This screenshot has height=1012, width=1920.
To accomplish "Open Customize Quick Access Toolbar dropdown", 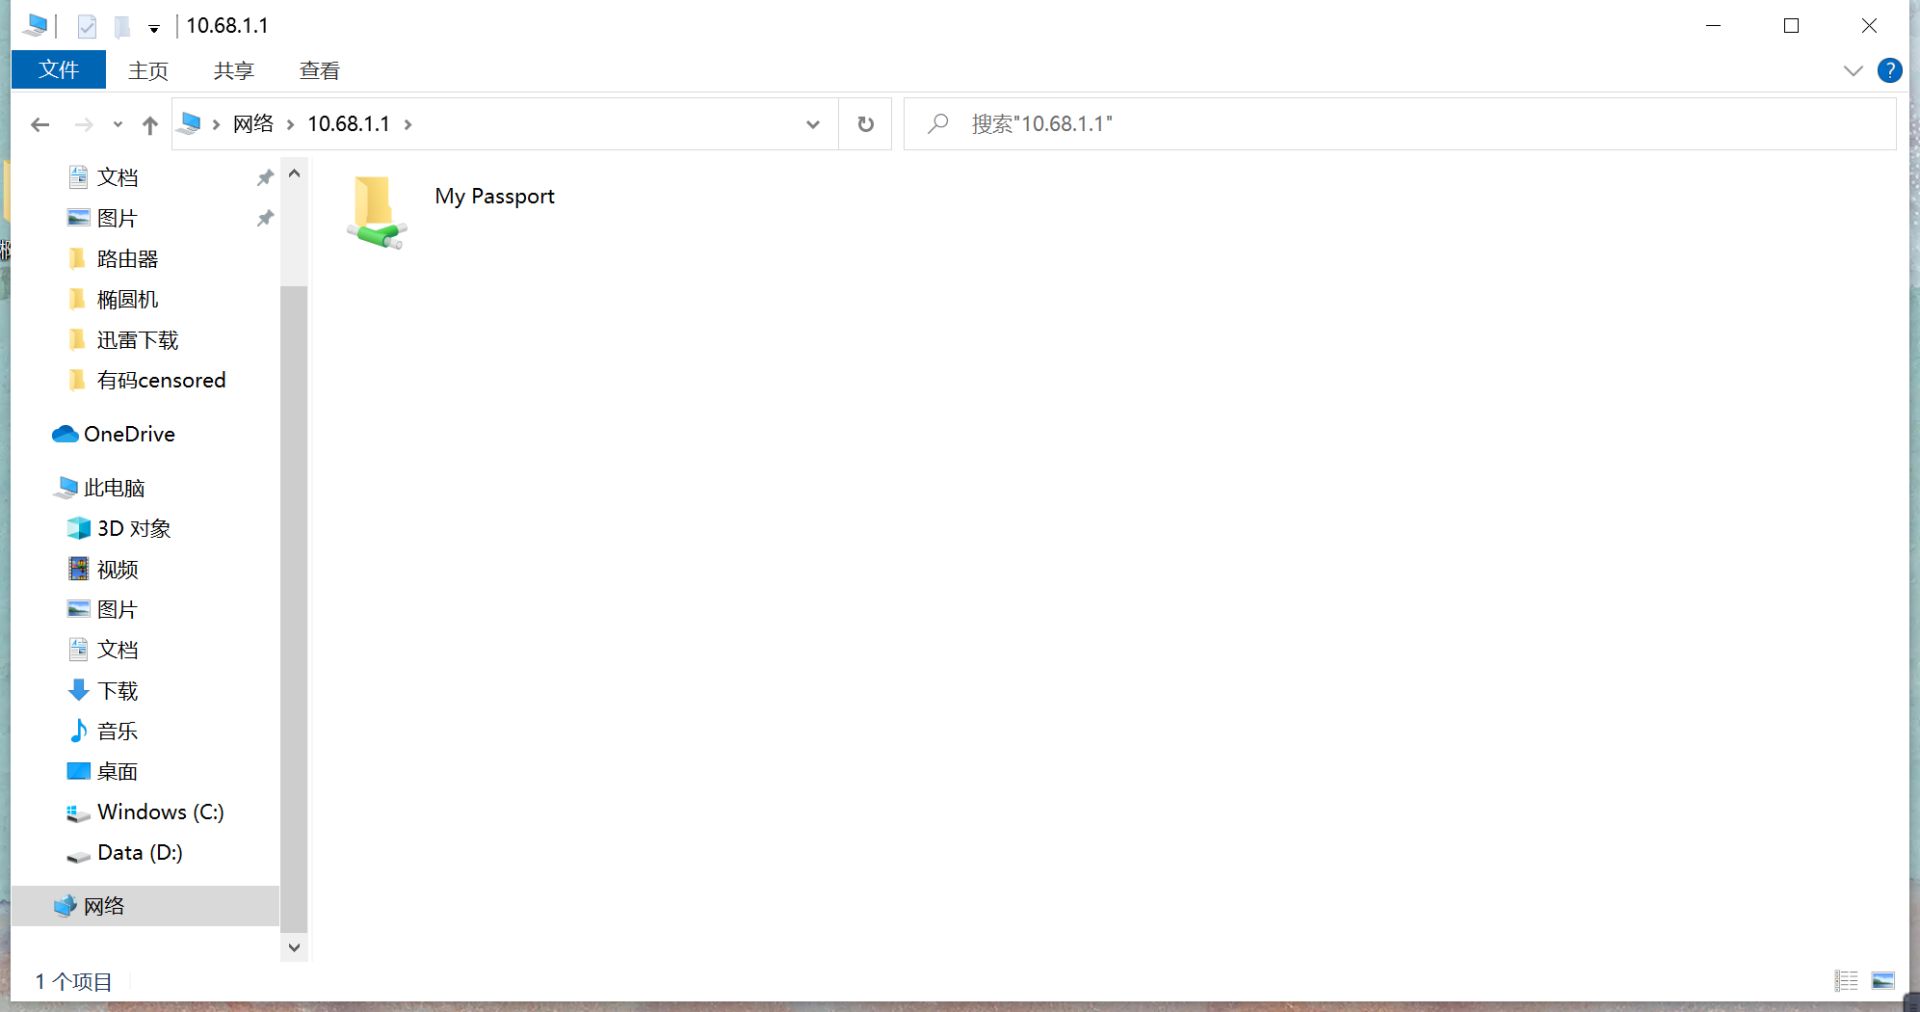I will pyautogui.click(x=154, y=28).
